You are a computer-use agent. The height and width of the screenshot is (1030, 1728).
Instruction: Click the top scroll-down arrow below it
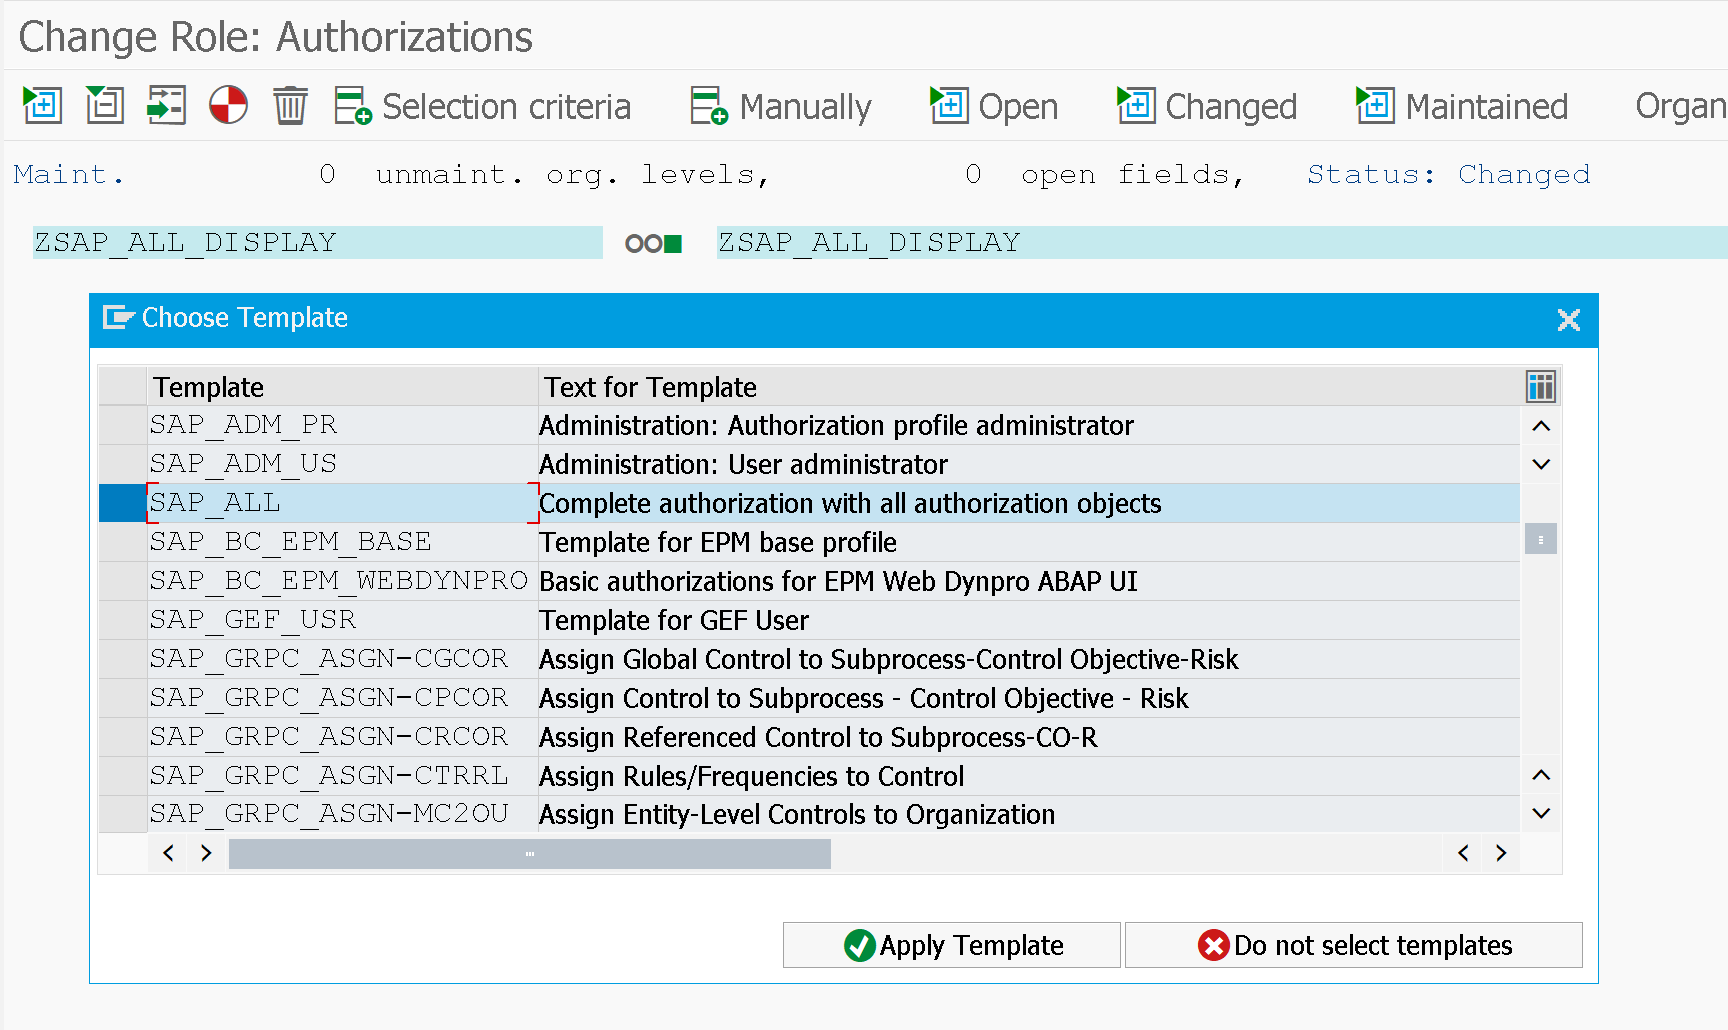[x=1541, y=464]
